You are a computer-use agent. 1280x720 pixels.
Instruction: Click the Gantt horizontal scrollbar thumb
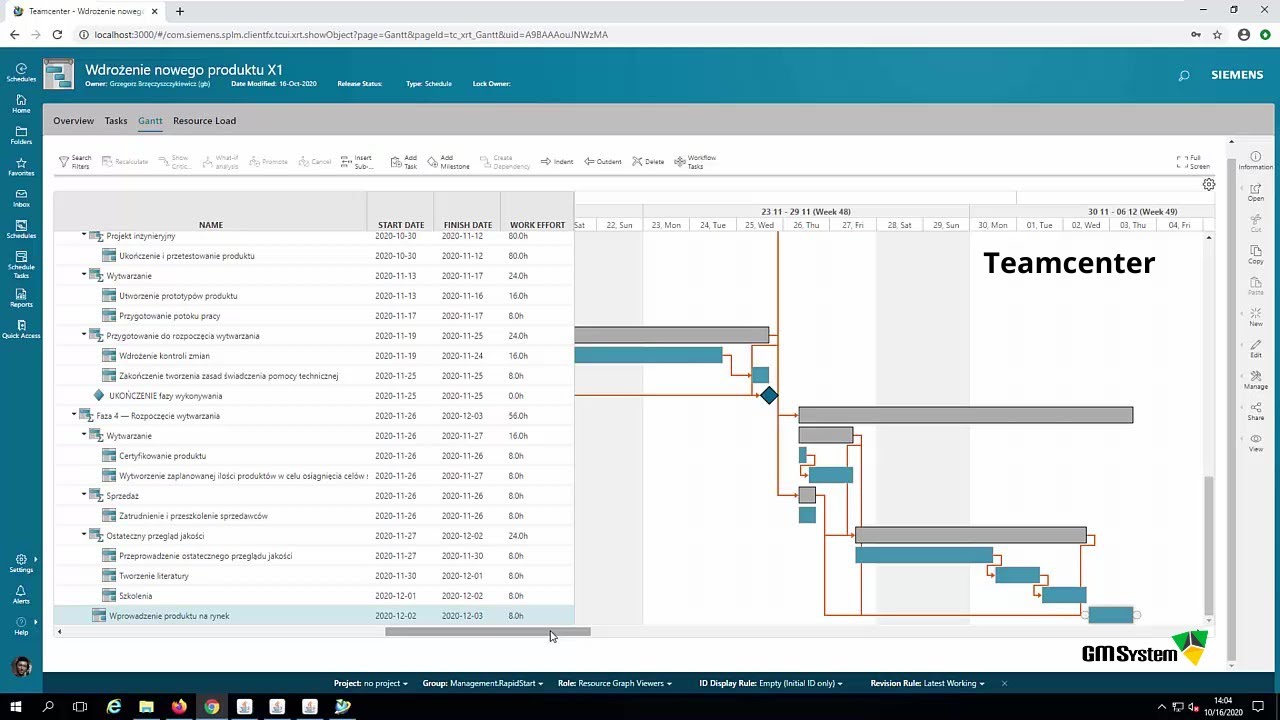[488, 632]
